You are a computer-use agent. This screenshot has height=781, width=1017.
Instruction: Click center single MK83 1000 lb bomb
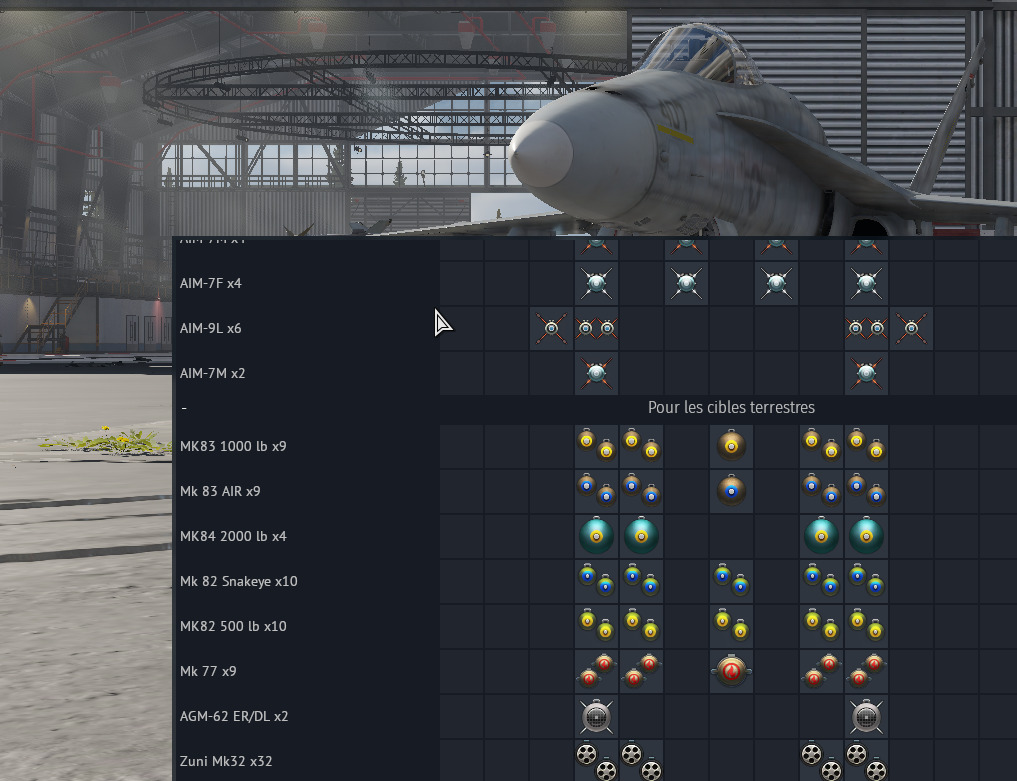pyautogui.click(x=731, y=446)
